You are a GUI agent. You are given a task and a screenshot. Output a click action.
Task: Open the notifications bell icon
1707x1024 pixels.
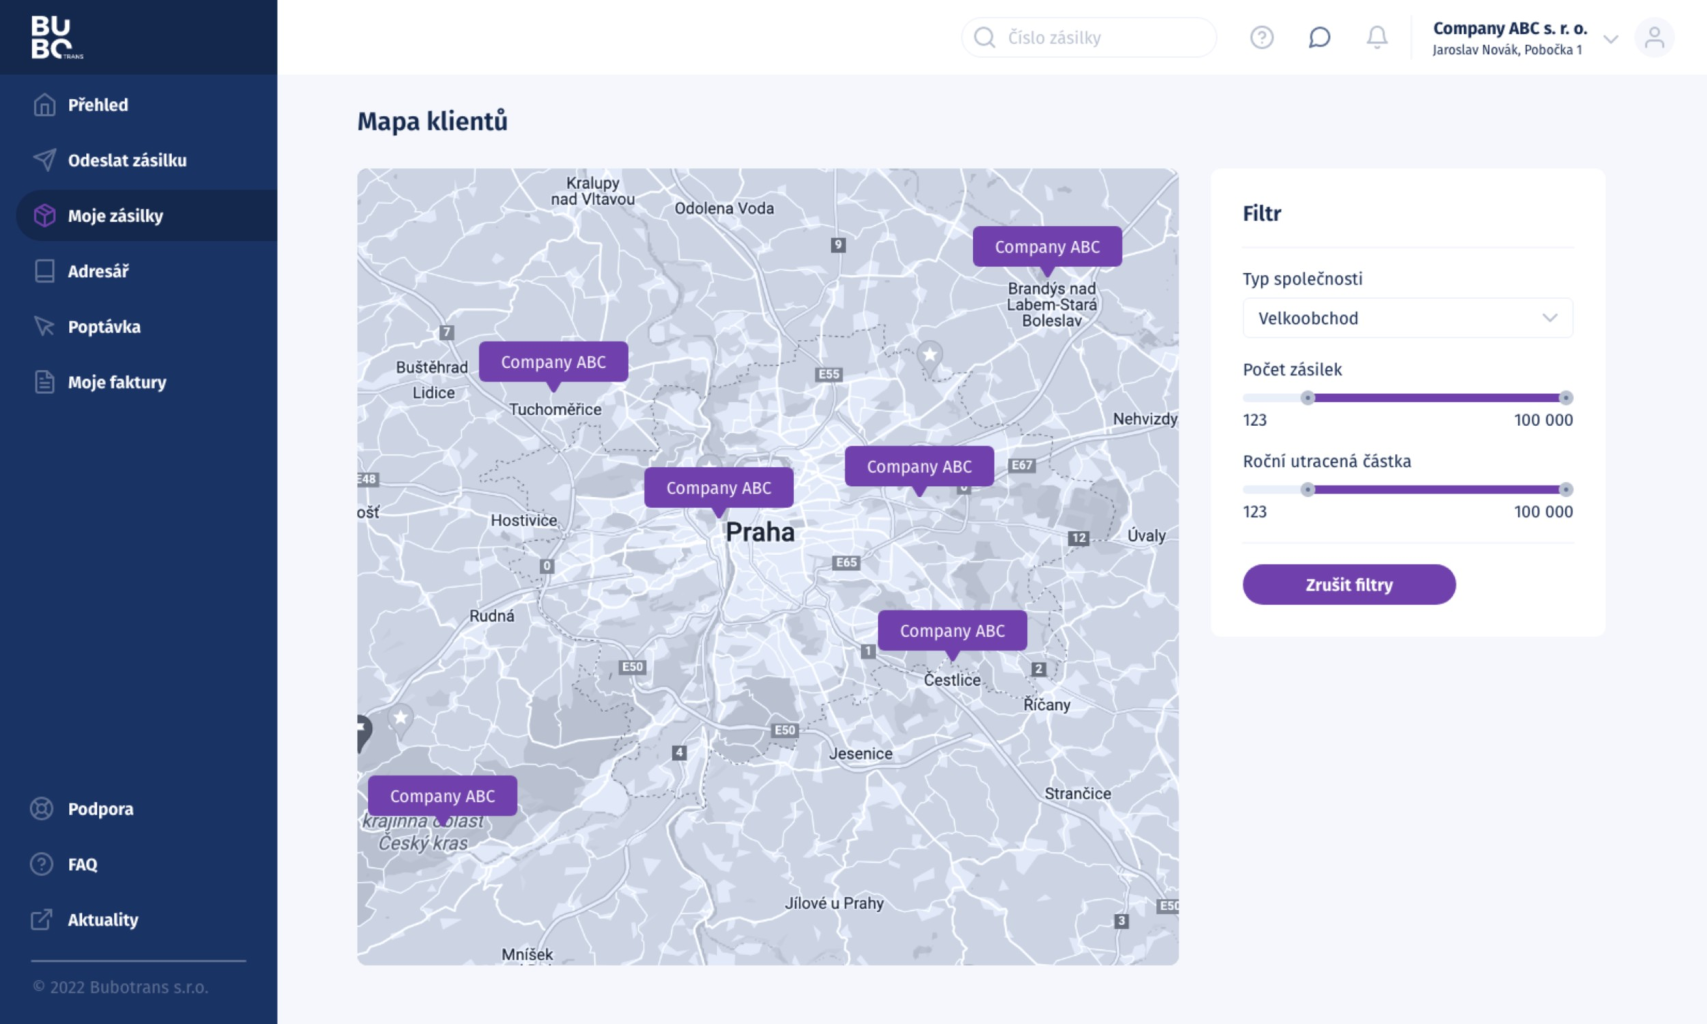point(1377,37)
